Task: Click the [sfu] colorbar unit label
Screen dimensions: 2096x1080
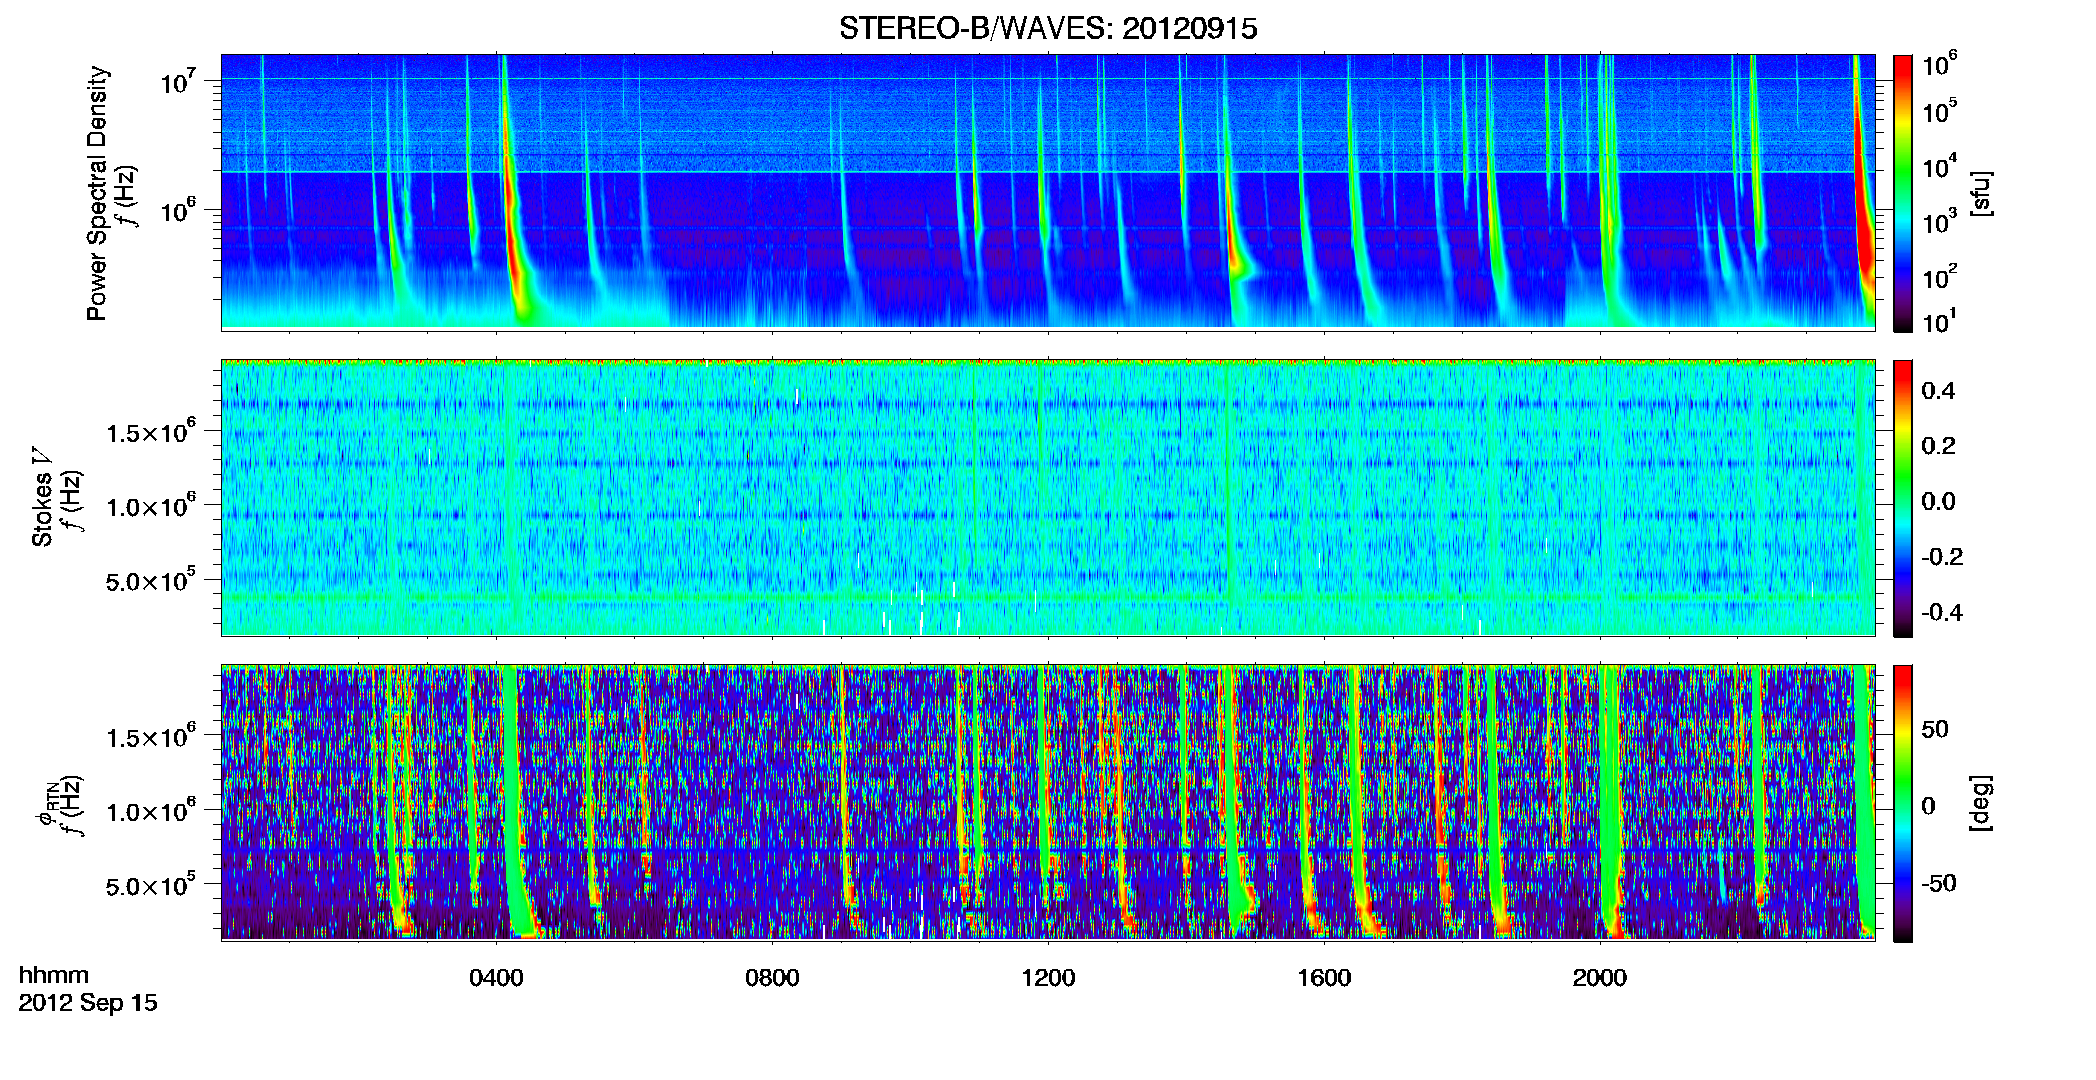Action: click(1981, 193)
